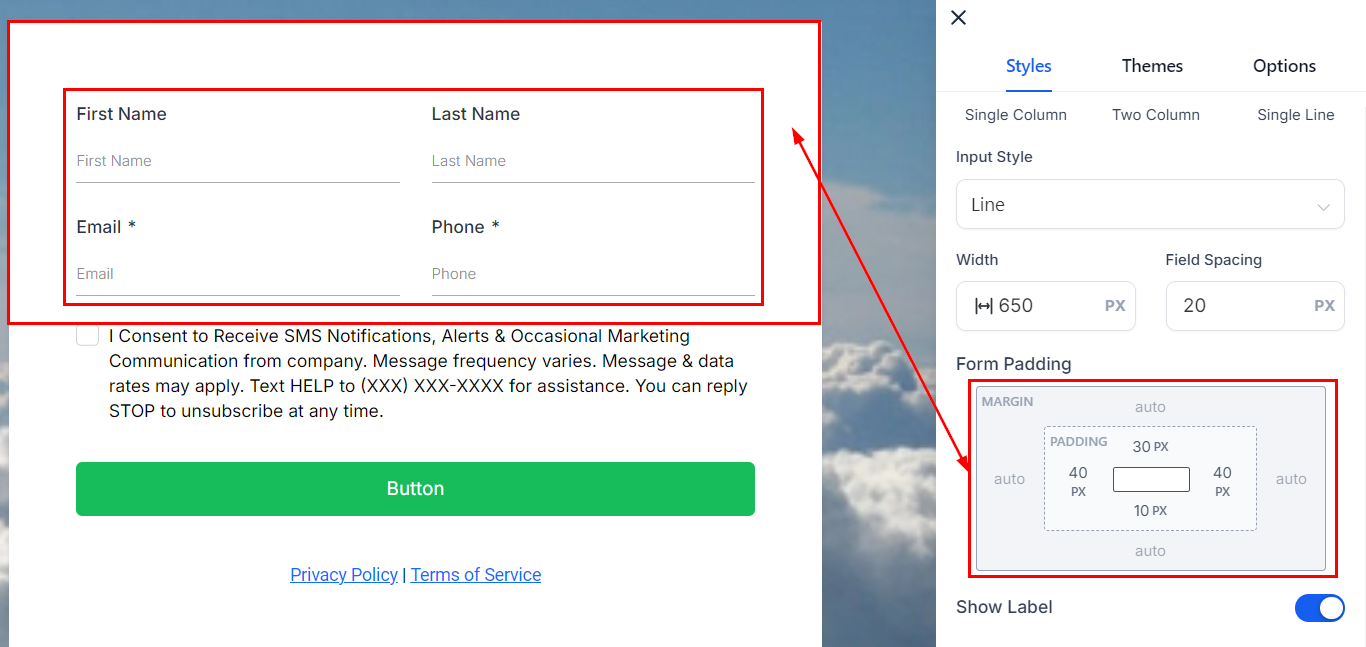The height and width of the screenshot is (647, 1366).
Task: Click the Input Style dropdown chevron
Action: (1323, 207)
